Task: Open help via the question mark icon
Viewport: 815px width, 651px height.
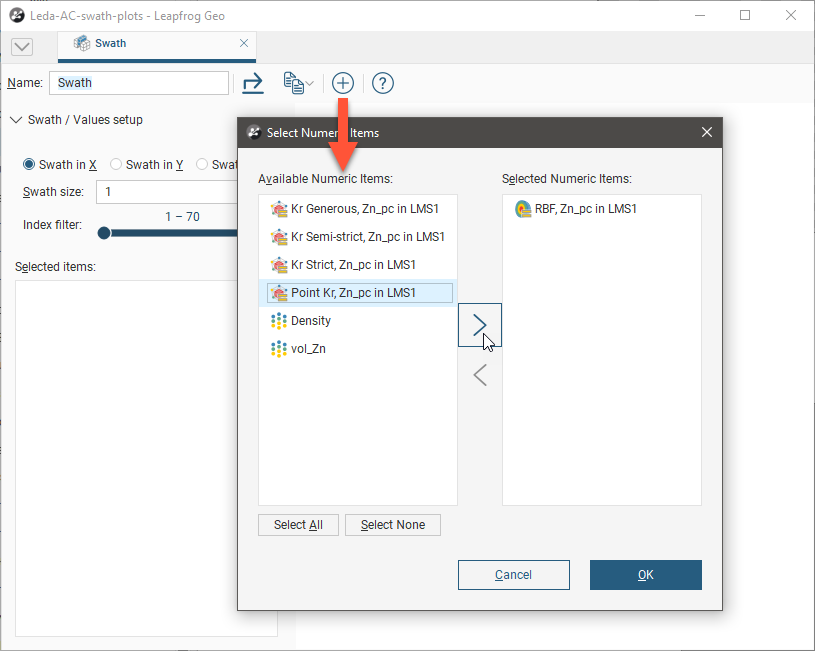Action: [383, 83]
